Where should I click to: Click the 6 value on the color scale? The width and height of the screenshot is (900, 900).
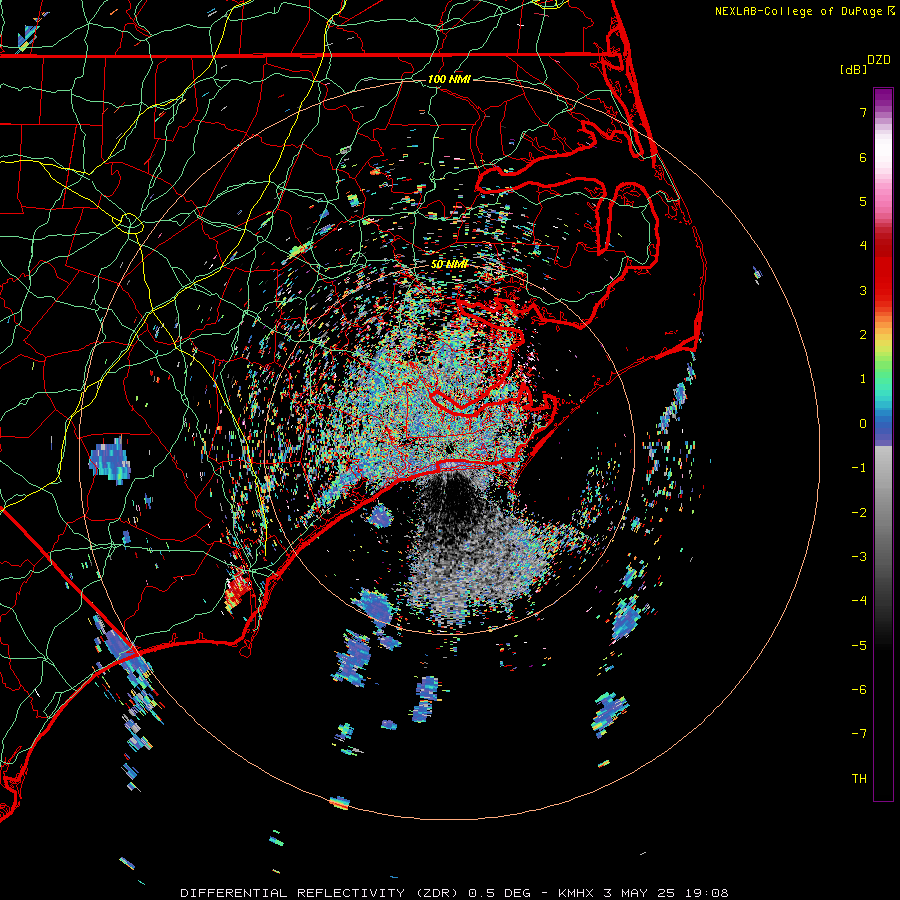tap(863, 157)
